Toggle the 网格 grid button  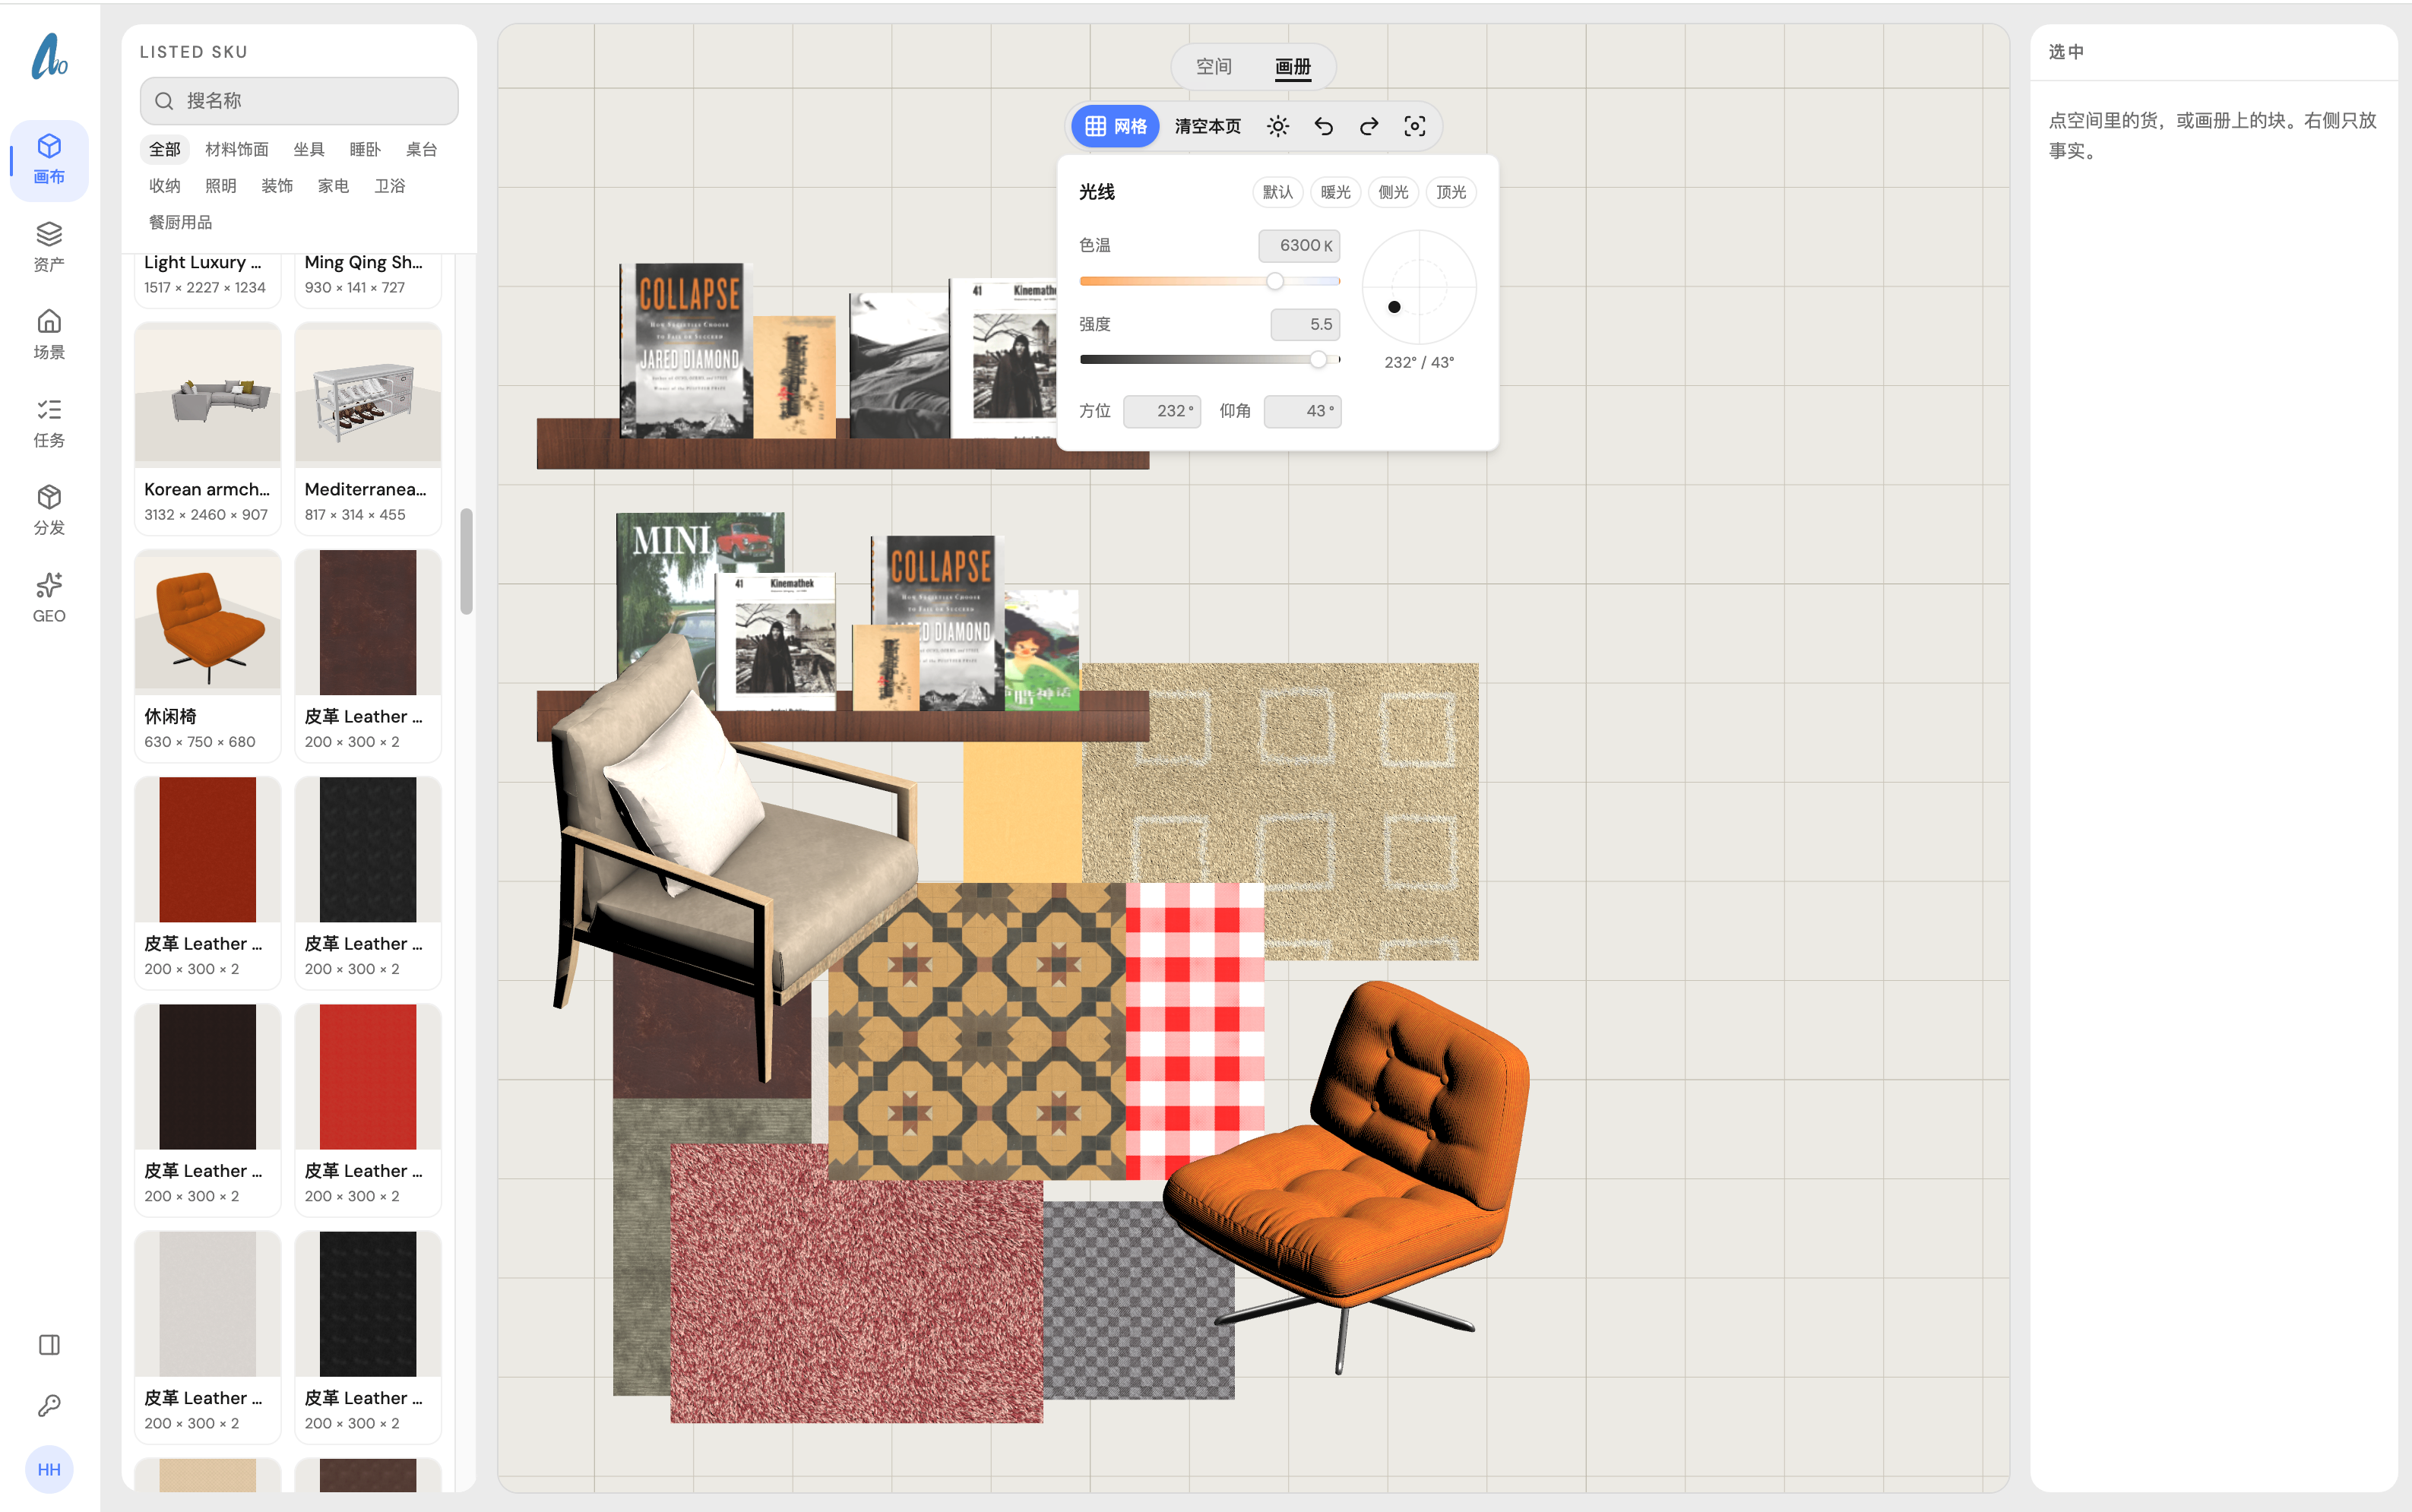coord(1116,126)
